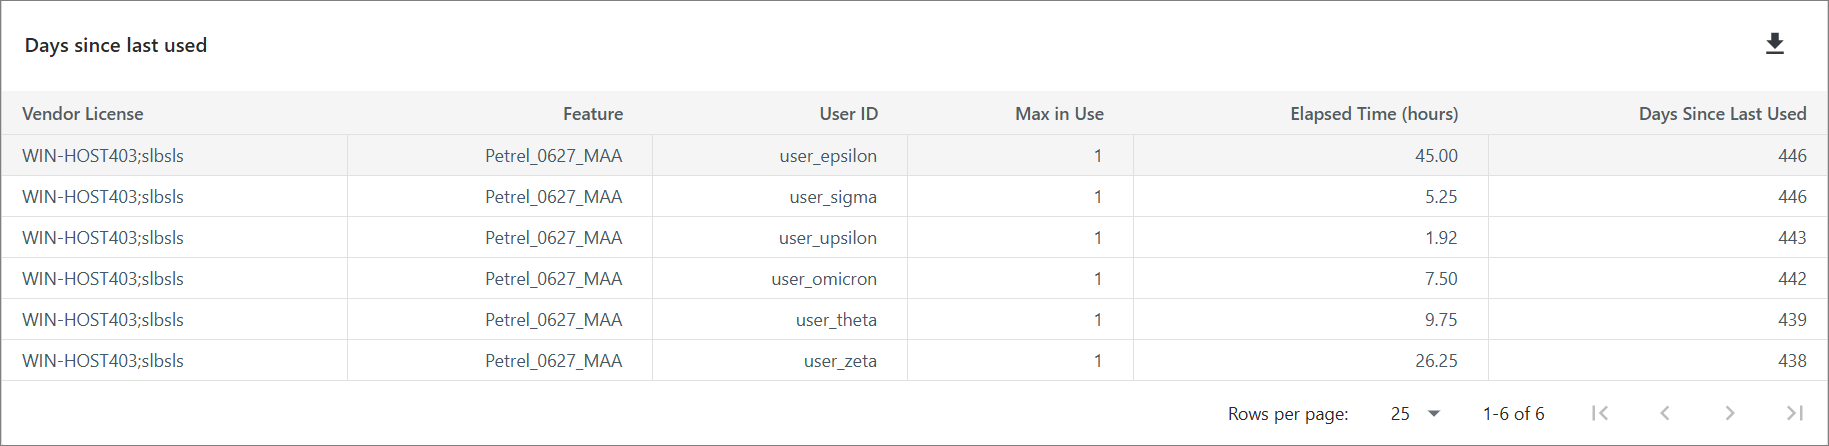Click the elapsed time value 7.50
This screenshot has height=446, width=1829.
1441,279
